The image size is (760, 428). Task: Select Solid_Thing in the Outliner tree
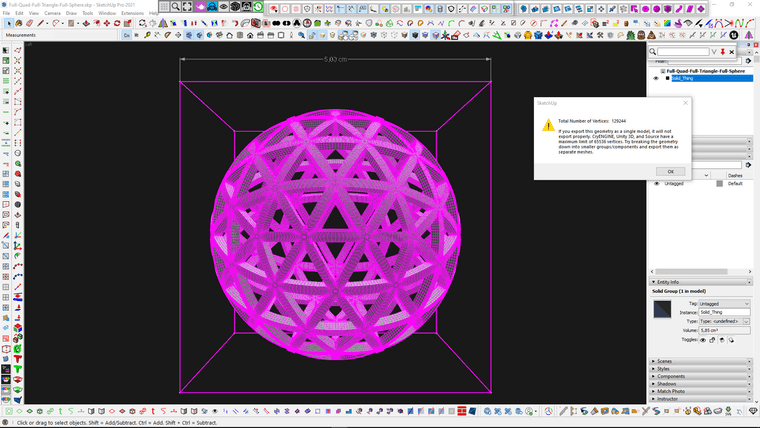[x=682, y=78]
